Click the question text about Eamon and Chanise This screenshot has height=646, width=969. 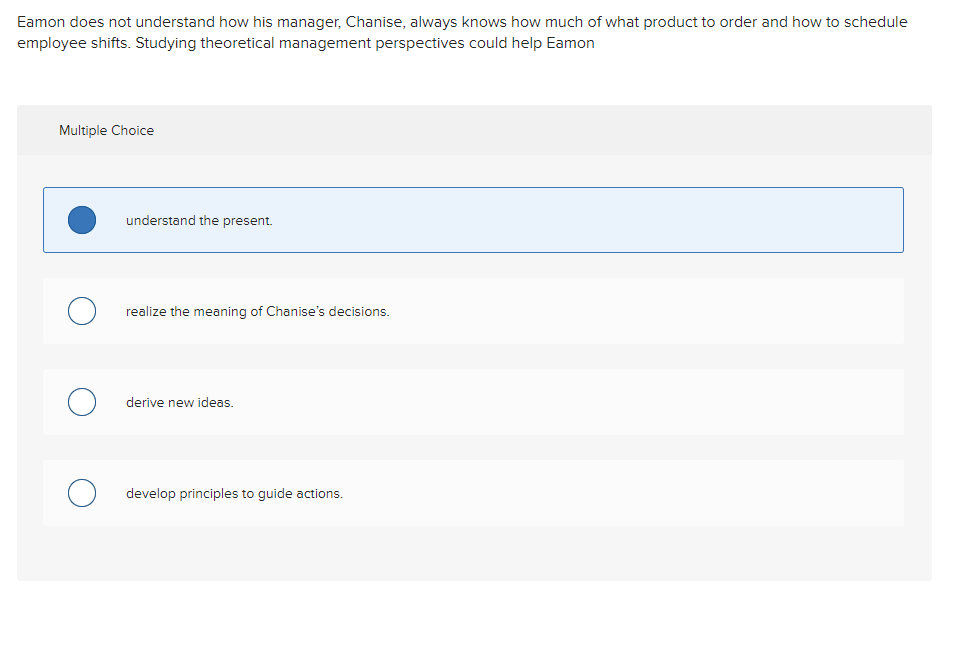(x=462, y=32)
